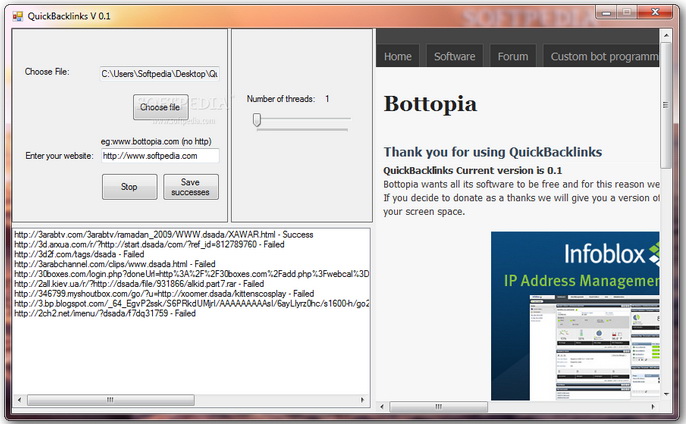Select the 2all.kiev.ua Failed result line

[x=139, y=284]
